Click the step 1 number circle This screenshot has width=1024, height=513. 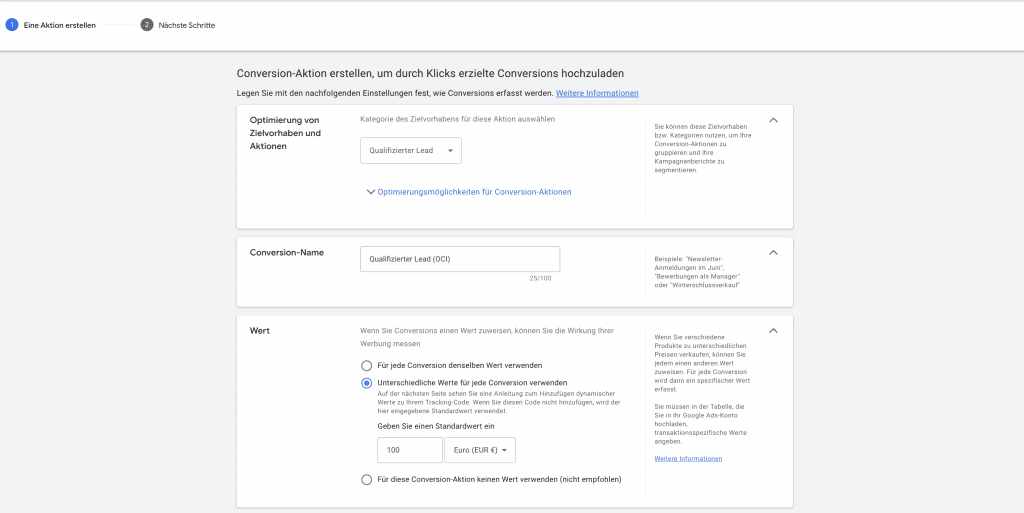(12, 25)
